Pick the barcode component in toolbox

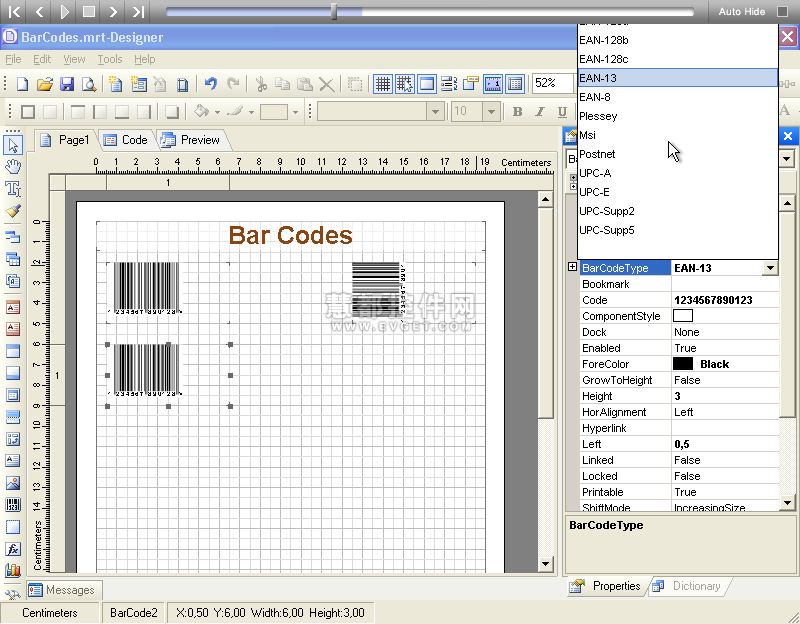pyautogui.click(x=13, y=505)
